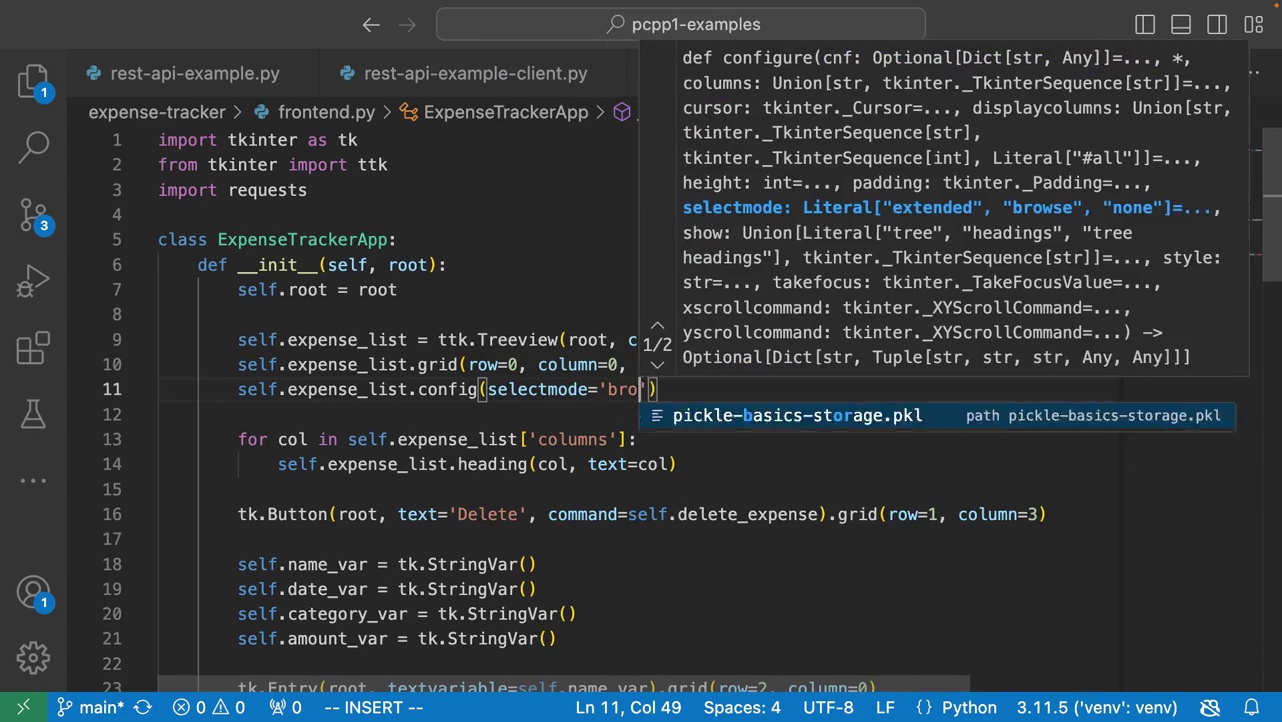Image resolution: width=1282 pixels, height=722 pixels.
Task: Click Ln 11, Col 49 position indicator
Action: coord(628,707)
